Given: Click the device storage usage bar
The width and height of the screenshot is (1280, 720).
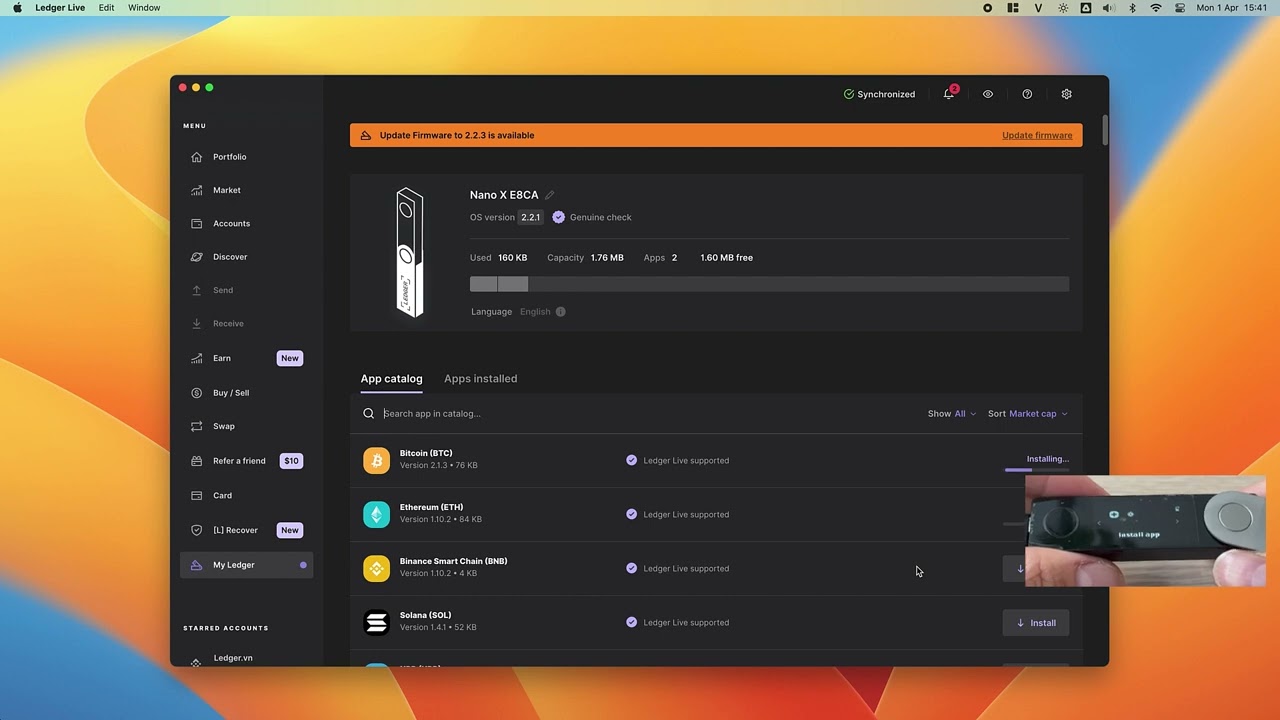Looking at the screenshot, I should 769,284.
